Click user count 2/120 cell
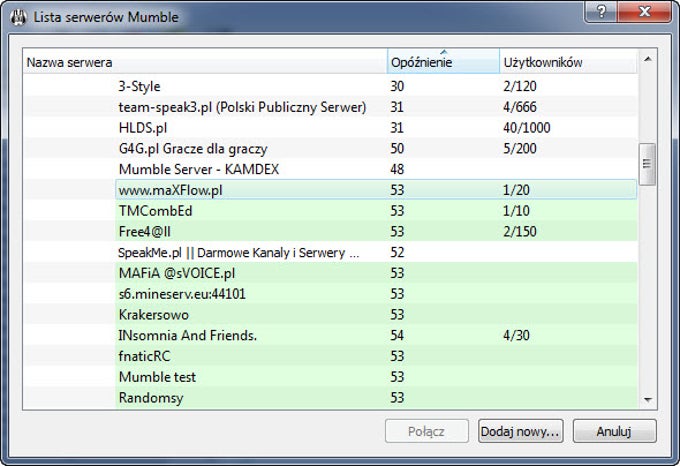Viewport: 680px width, 466px height. point(520,86)
